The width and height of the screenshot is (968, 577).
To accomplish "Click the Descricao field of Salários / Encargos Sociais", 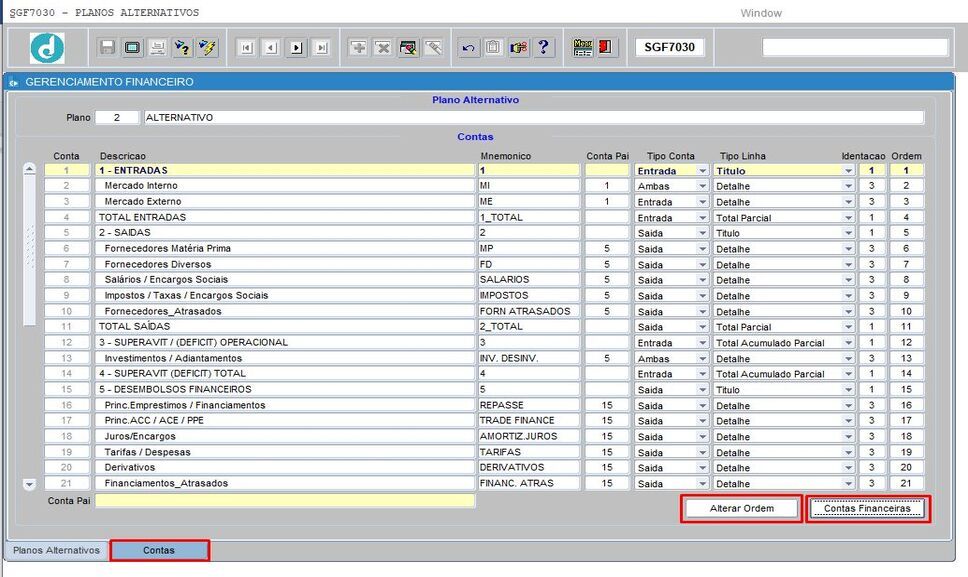I will pos(285,280).
